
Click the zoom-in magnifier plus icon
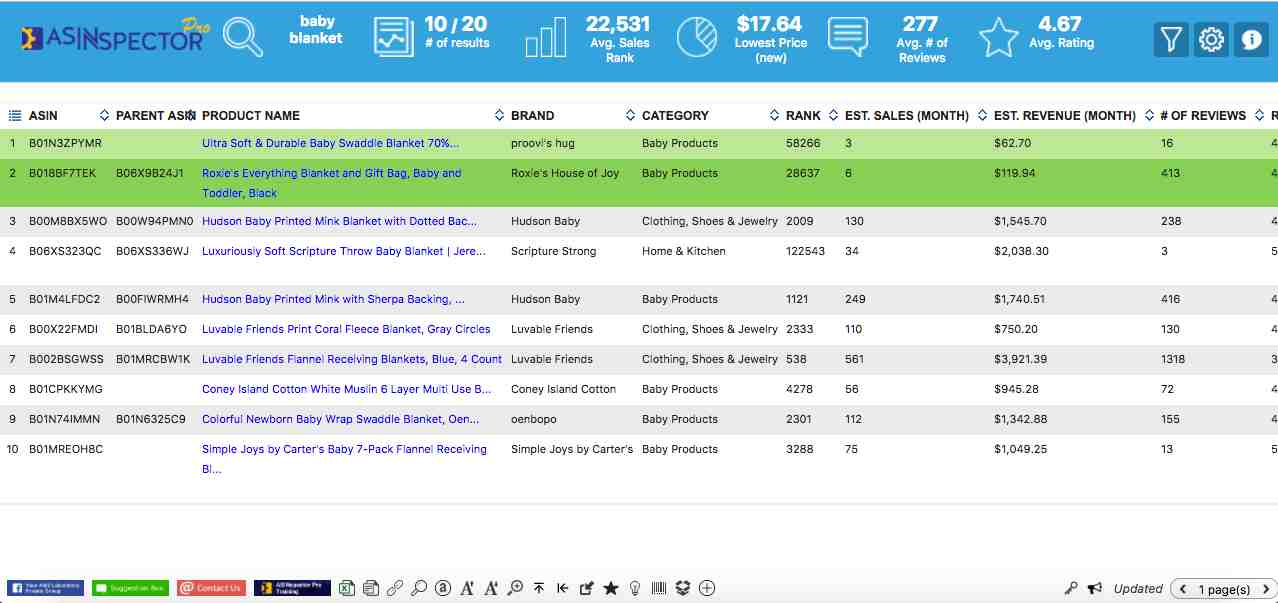click(515, 588)
